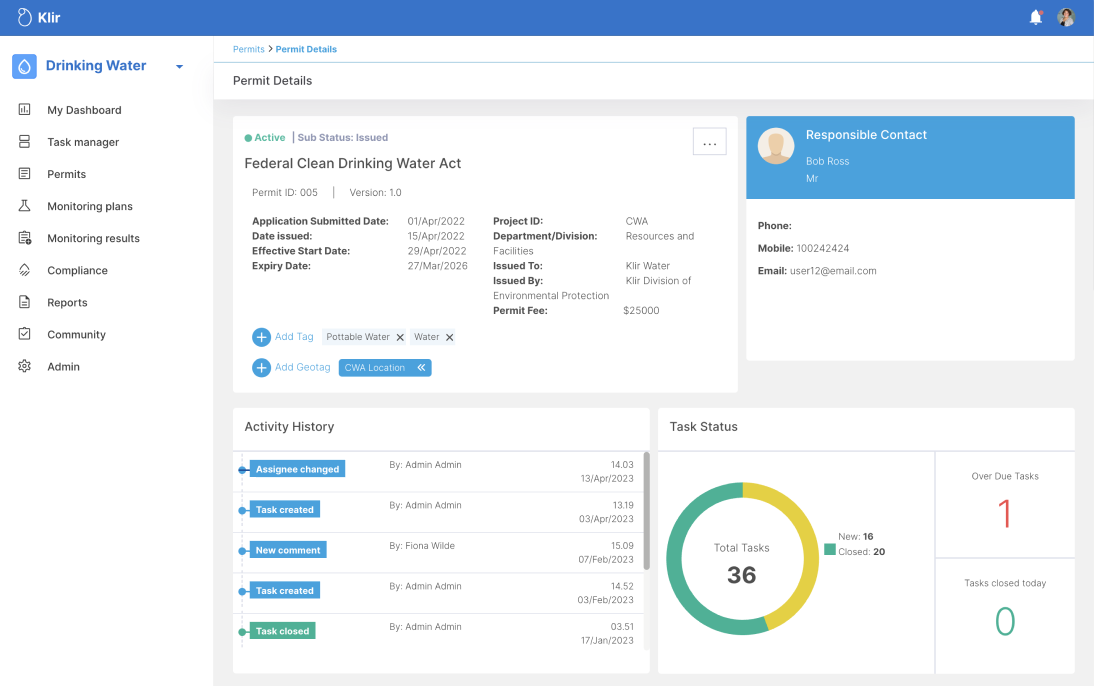Image resolution: width=1094 pixels, height=686 pixels.
Task: Collapse the CWA Location geotag chevron
Action: pyautogui.click(x=422, y=368)
